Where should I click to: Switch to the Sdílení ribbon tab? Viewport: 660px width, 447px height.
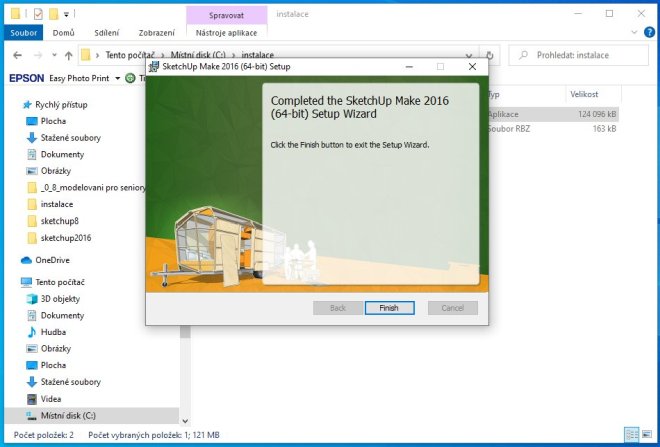point(106,32)
